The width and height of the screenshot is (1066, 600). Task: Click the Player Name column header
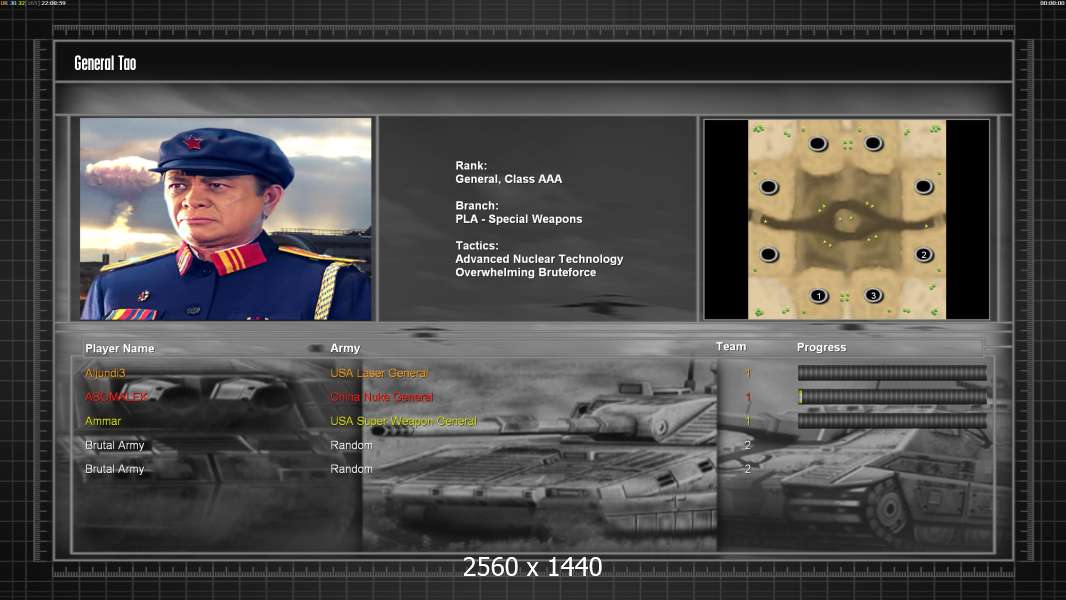pyautogui.click(x=120, y=348)
